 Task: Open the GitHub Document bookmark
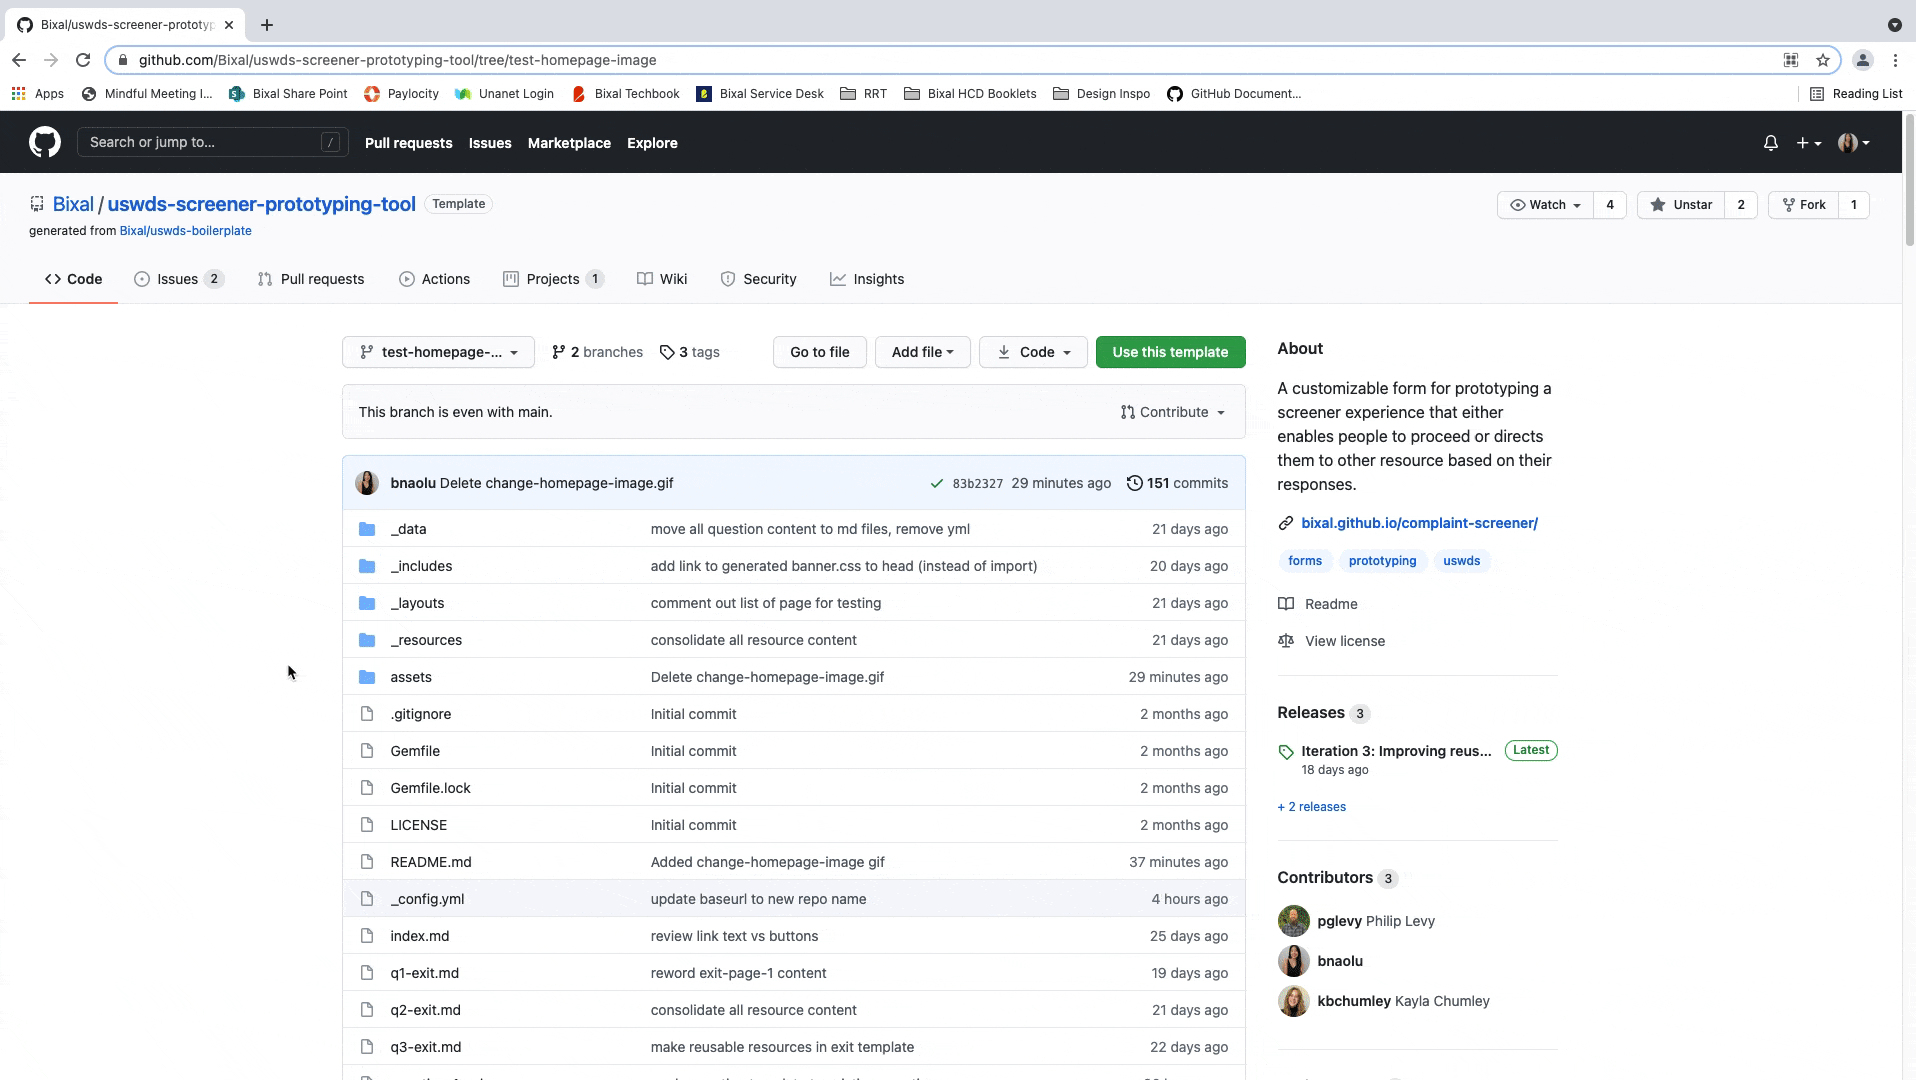point(1234,94)
